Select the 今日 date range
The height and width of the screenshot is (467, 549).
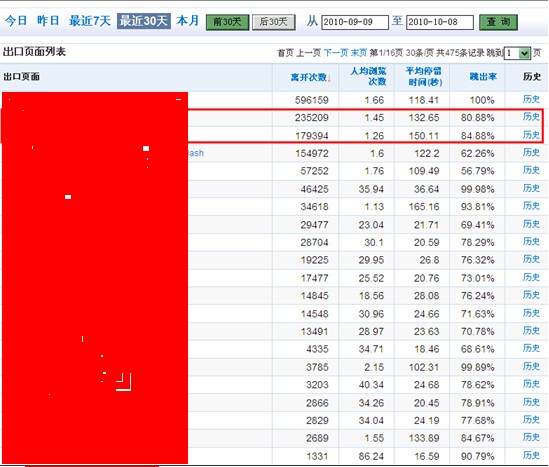click(16, 21)
